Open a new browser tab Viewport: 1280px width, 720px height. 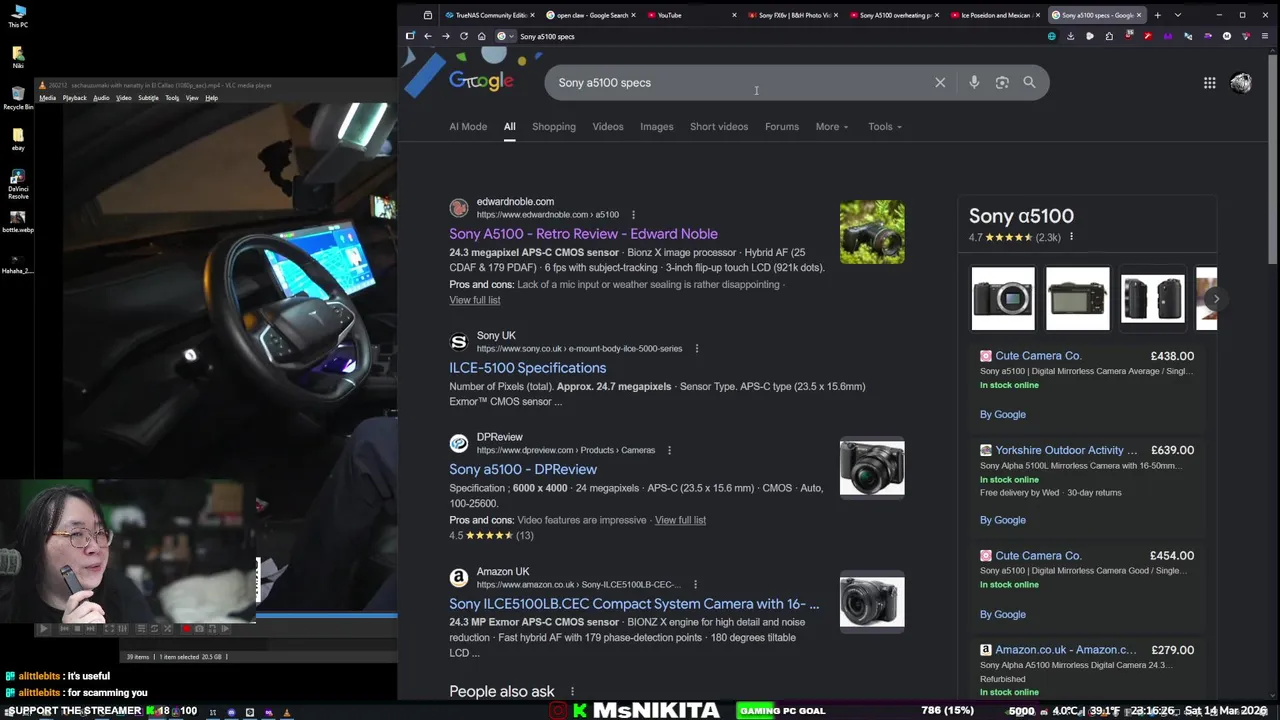(1157, 15)
